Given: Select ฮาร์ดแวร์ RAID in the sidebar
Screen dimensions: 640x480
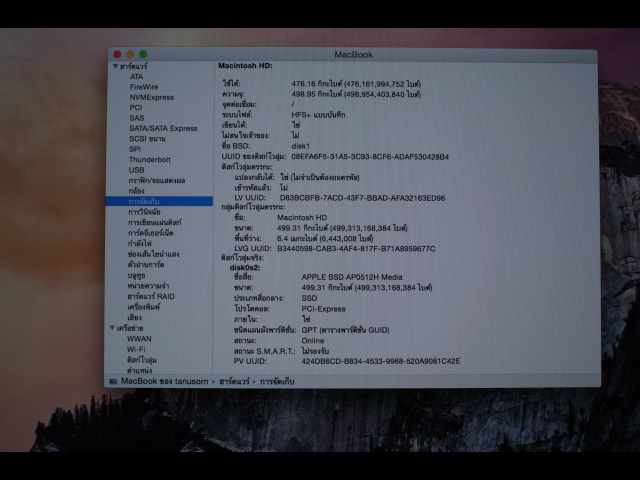Looking at the screenshot, I should (x=151, y=296).
